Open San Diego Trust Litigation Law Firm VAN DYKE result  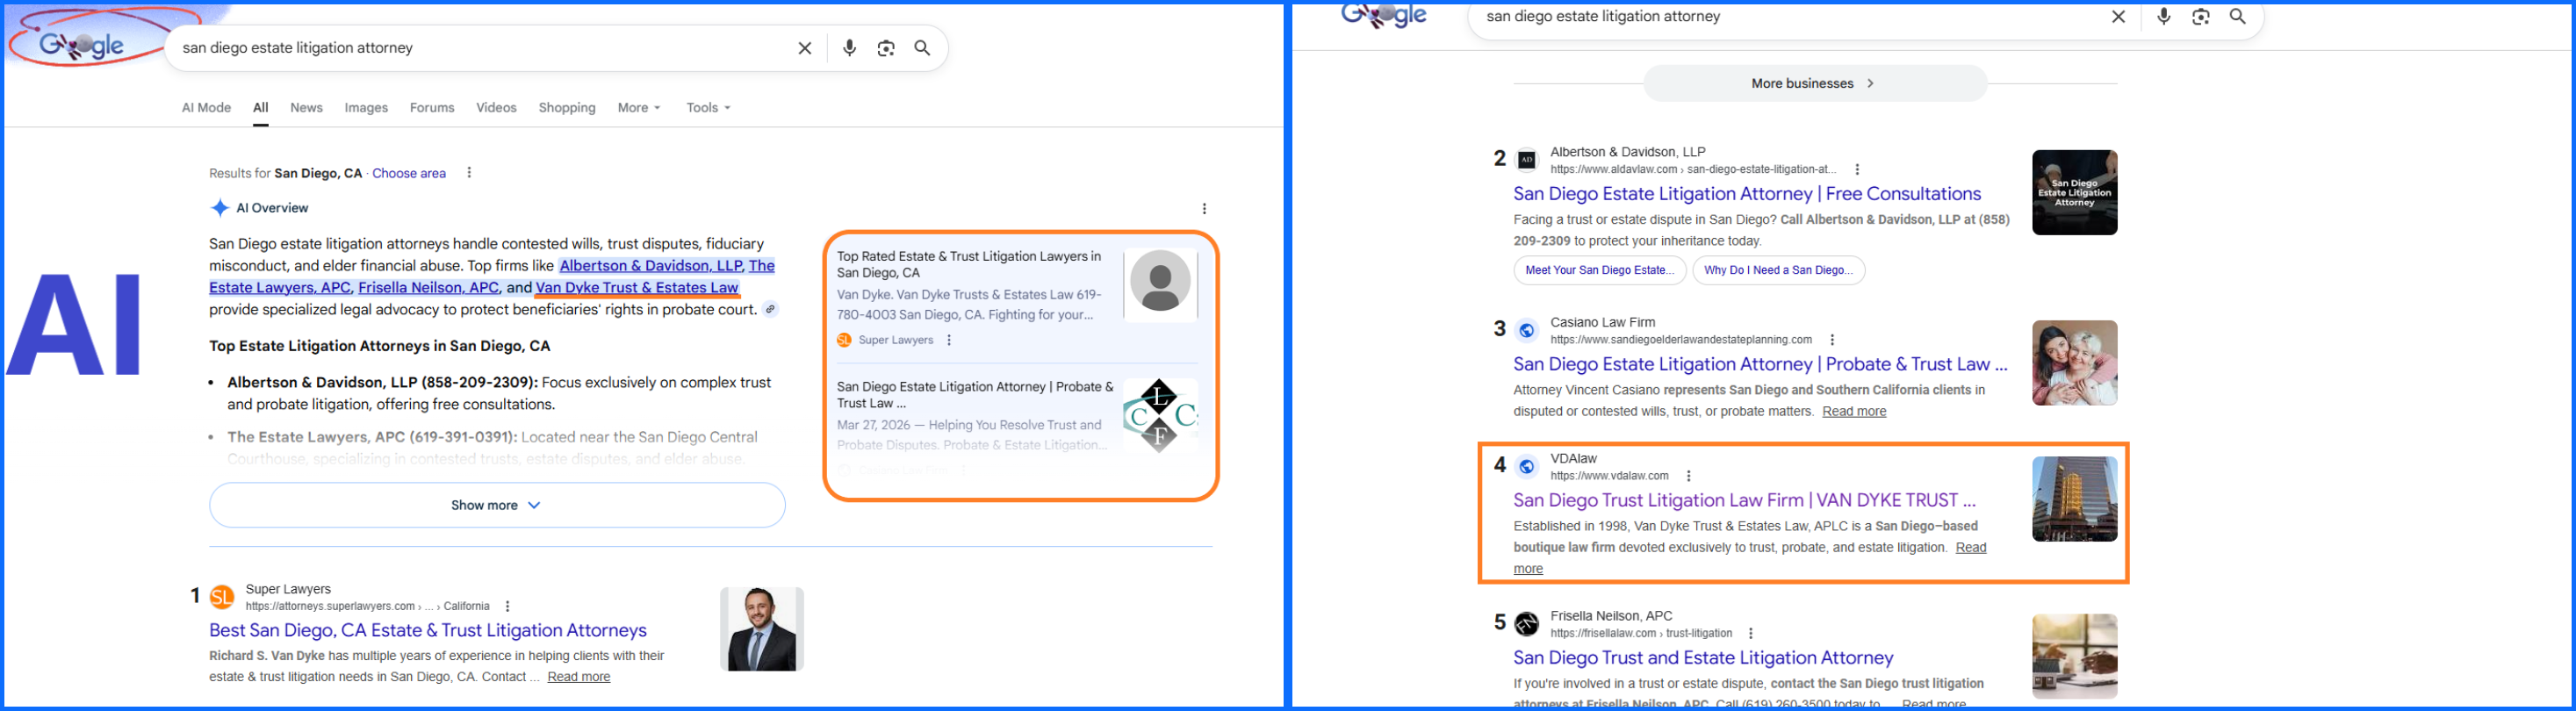coord(1744,501)
